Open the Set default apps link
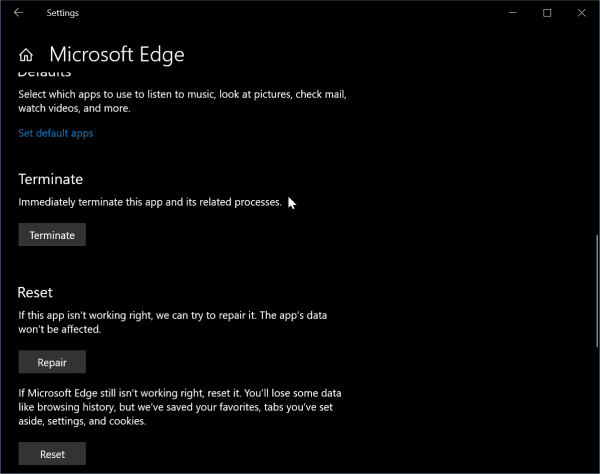This screenshot has height=474, width=600. [x=56, y=133]
